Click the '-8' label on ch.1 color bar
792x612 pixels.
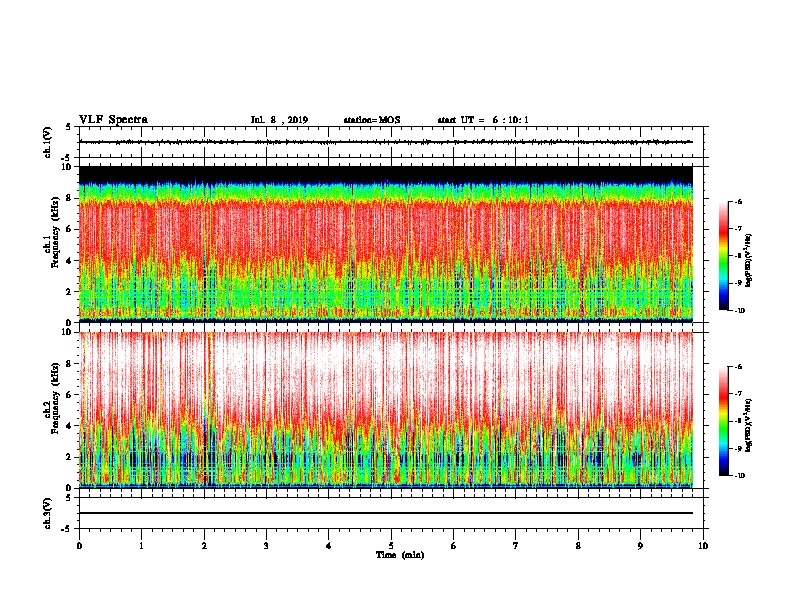738,256
